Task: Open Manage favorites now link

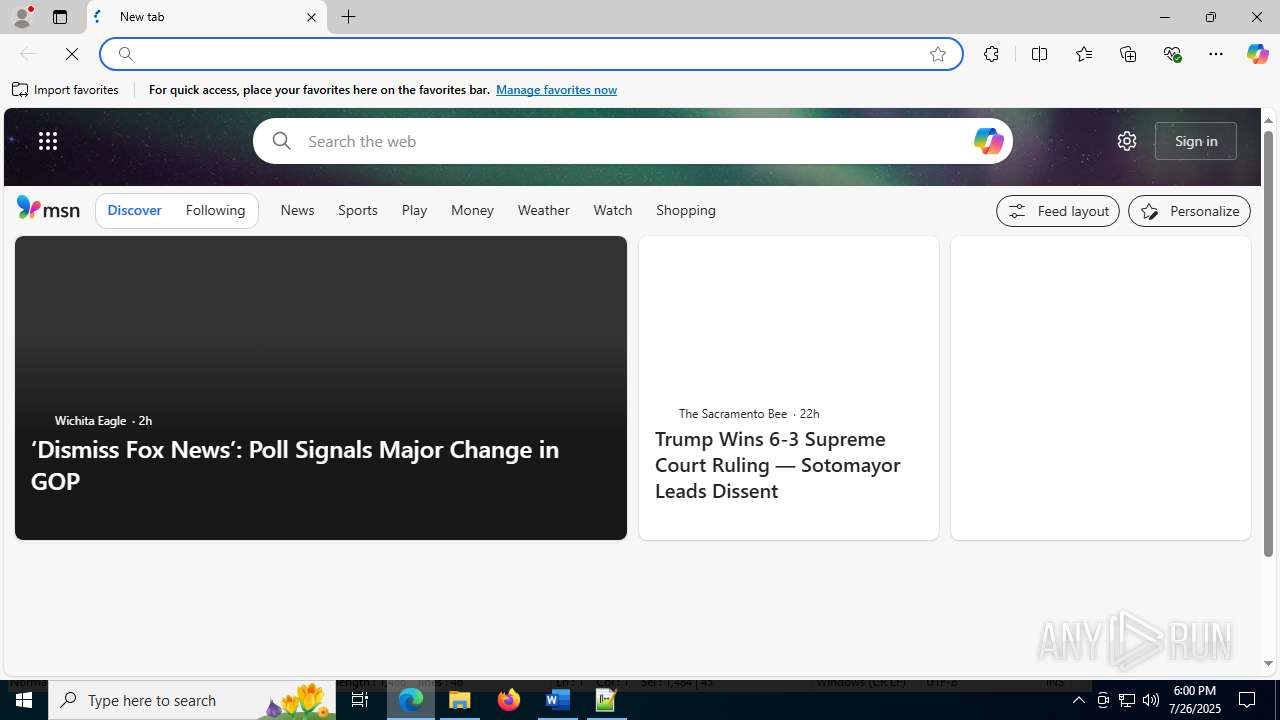Action: tap(556, 90)
